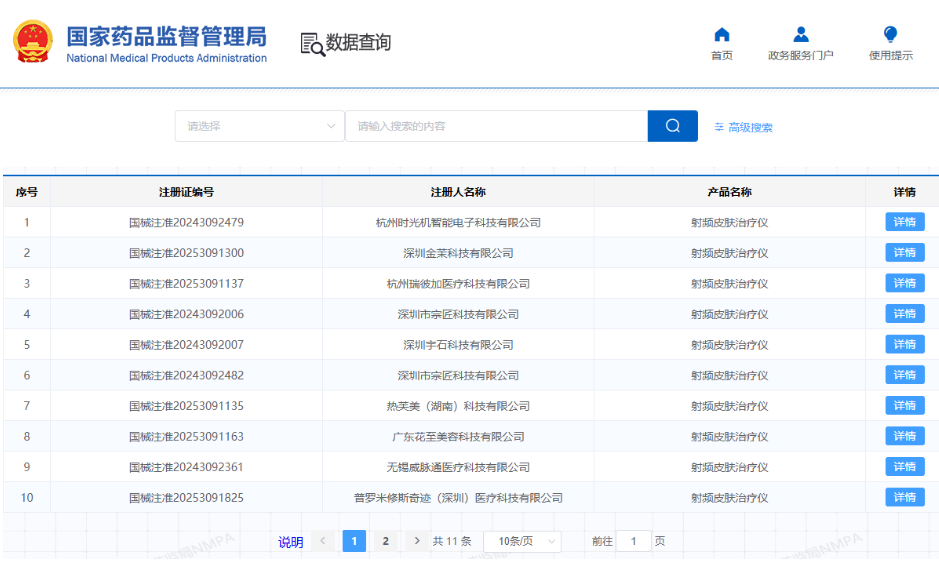This screenshot has height=581, width=939.
Task: Open the 10条/页 page size dropdown
Action: click(x=521, y=541)
